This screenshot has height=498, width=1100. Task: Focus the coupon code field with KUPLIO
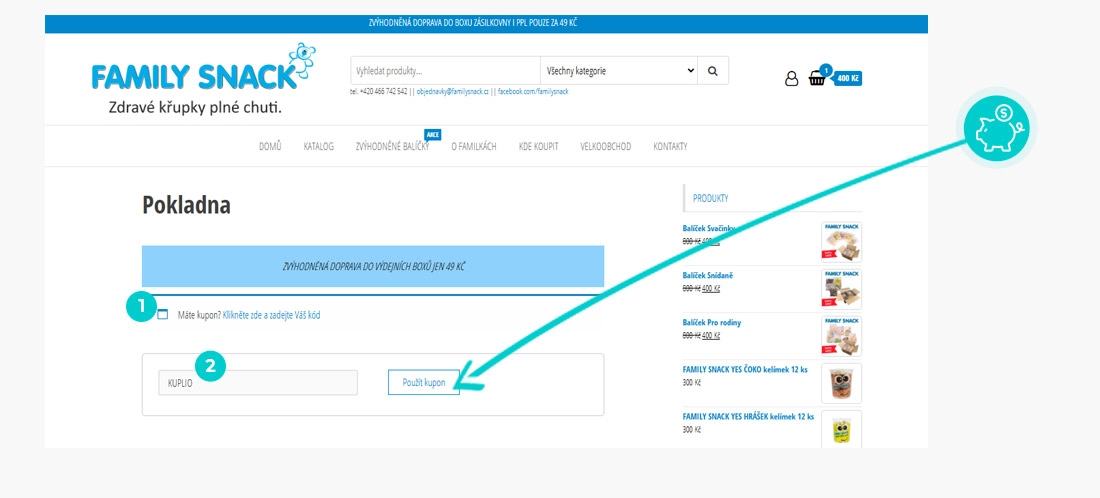pos(258,383)
